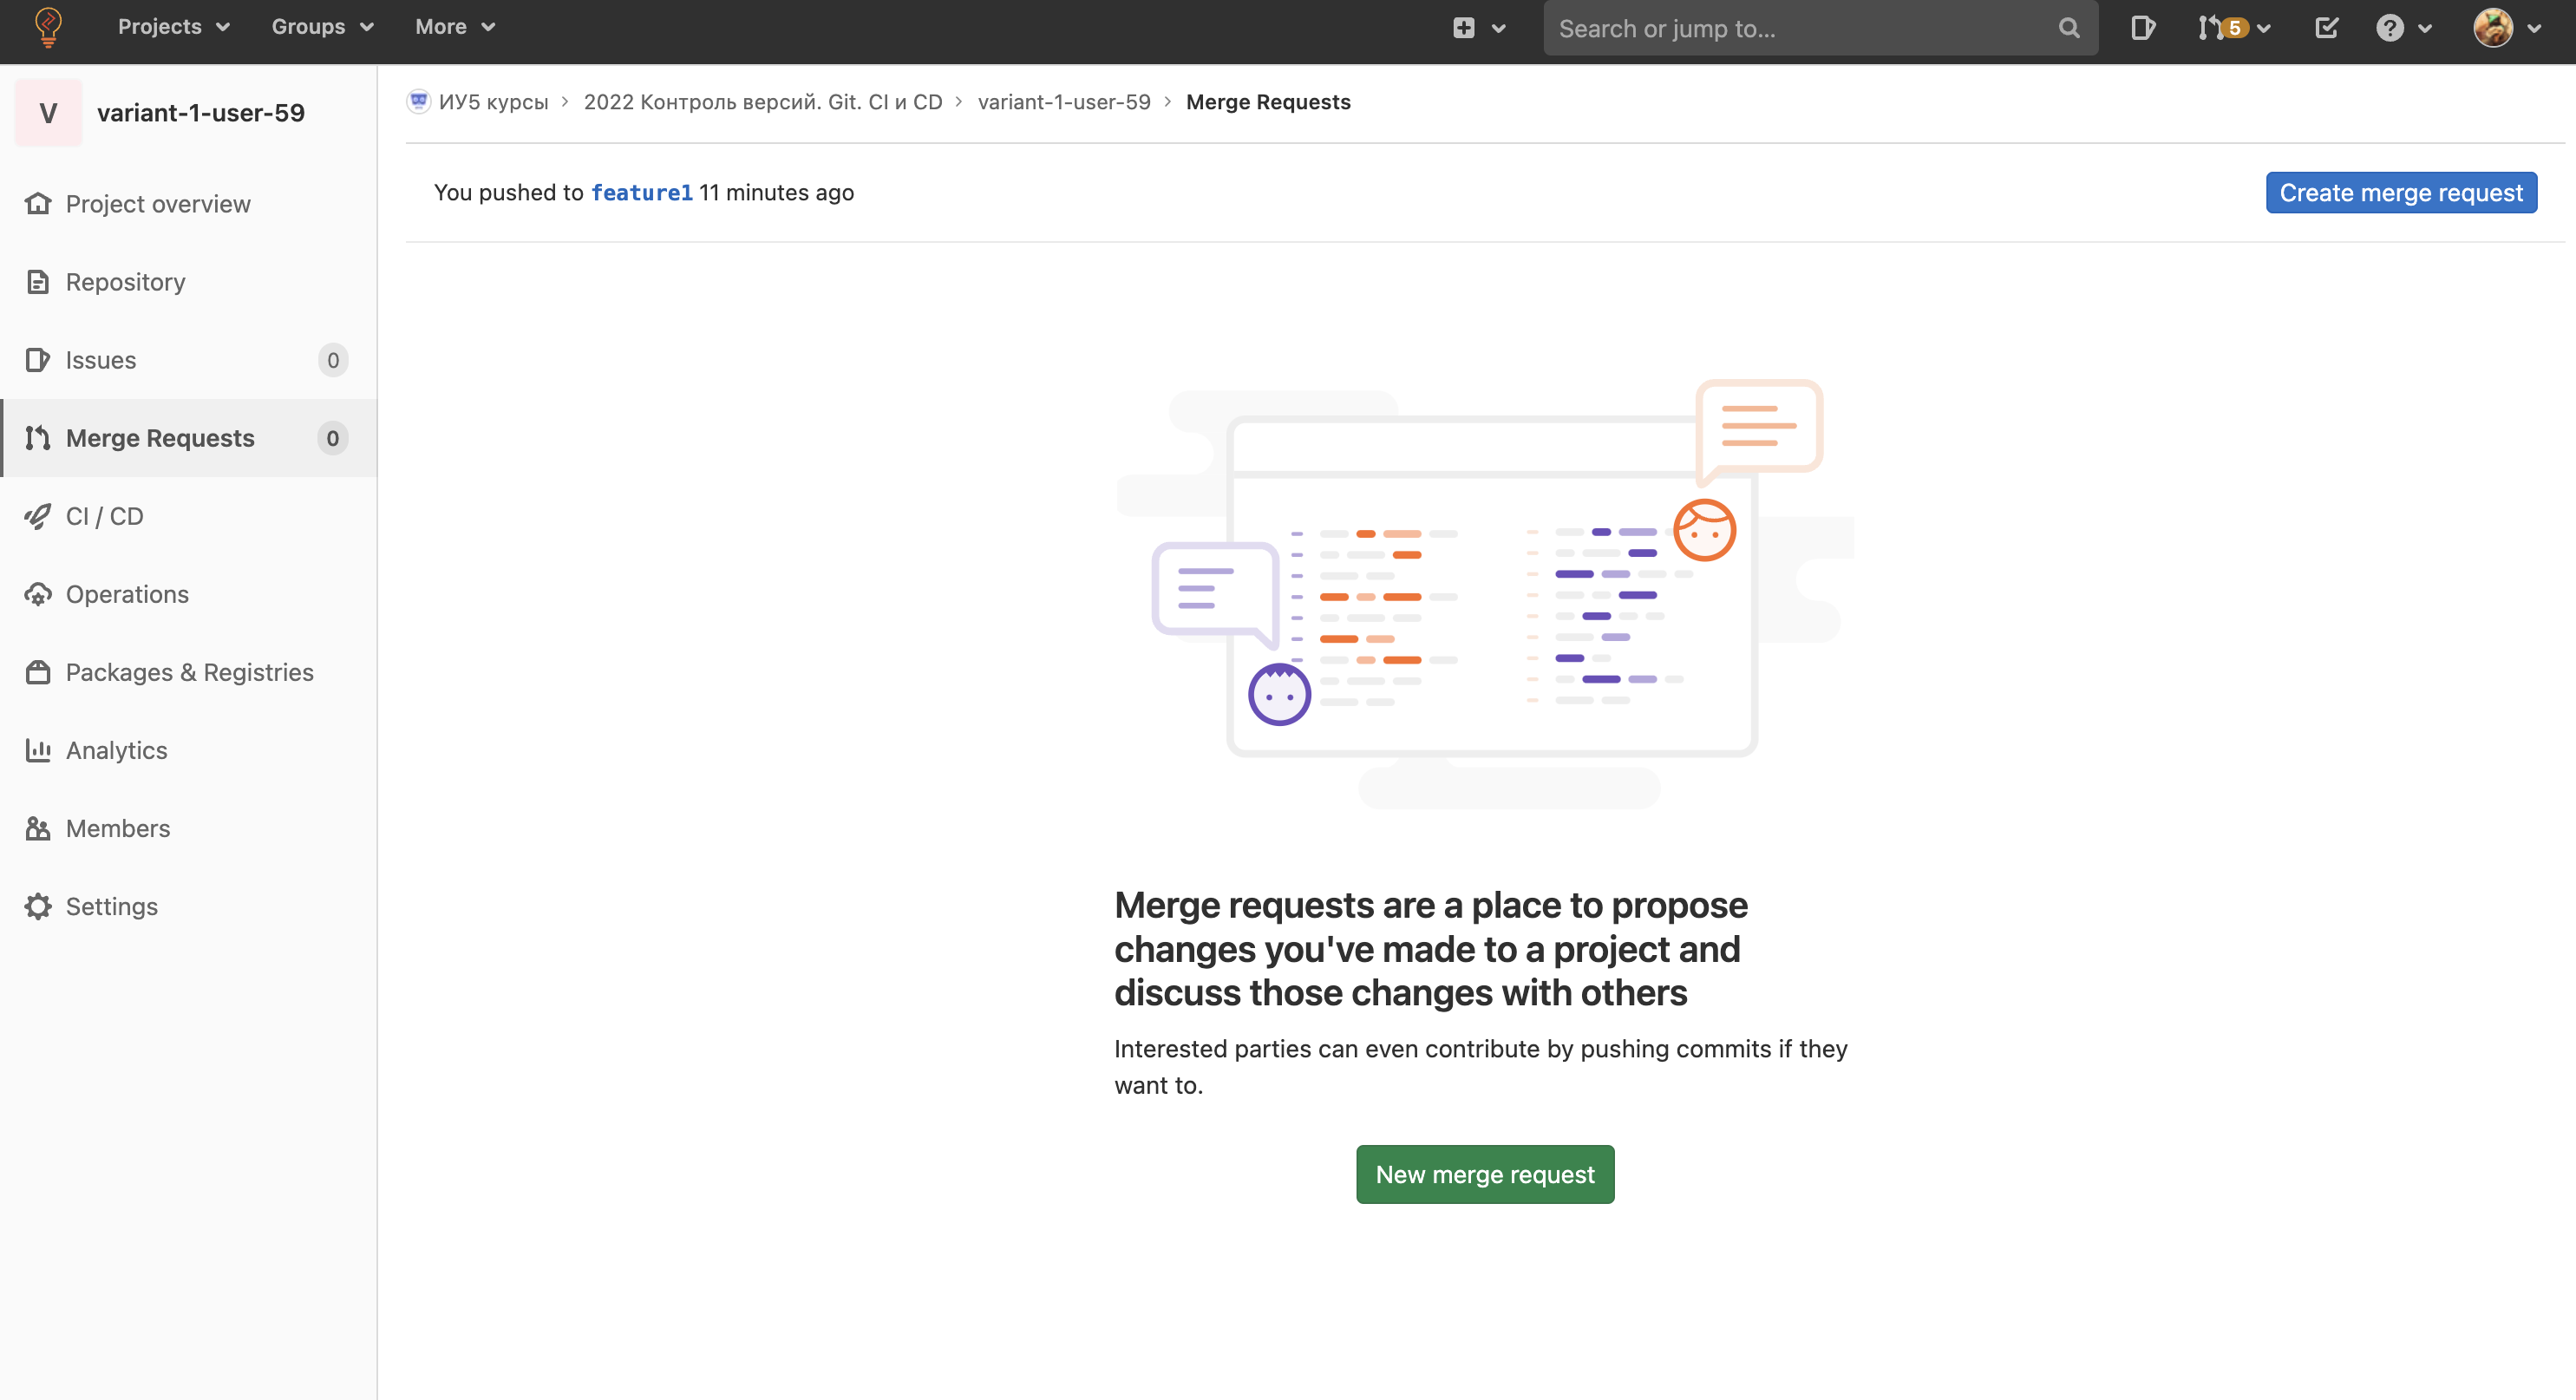This screenshot has height=1400, width=2576.
Task: Click the Create merge request button
Action: pos(2400,192)
